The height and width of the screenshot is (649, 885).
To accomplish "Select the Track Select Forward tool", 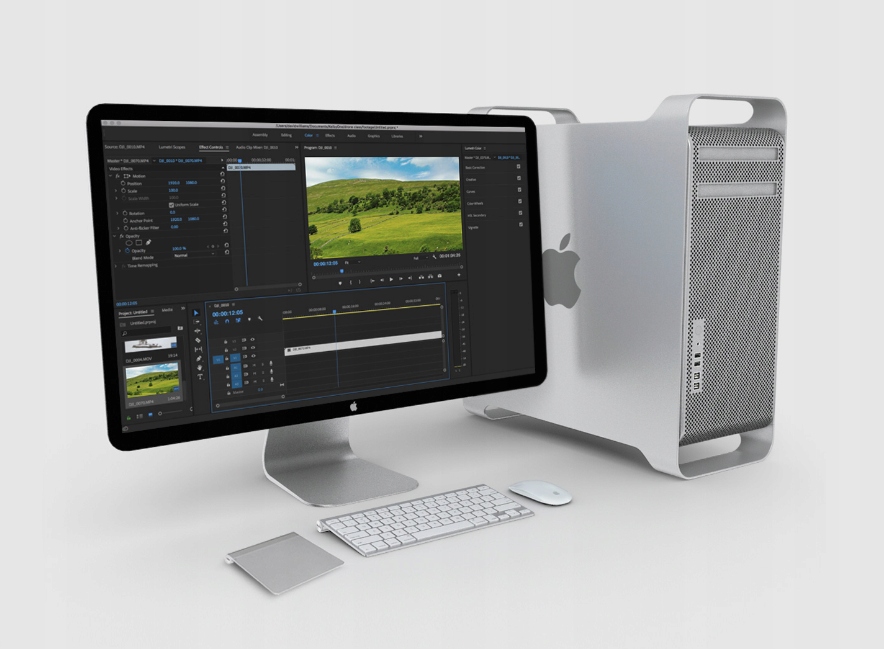I will pos(197,322).
